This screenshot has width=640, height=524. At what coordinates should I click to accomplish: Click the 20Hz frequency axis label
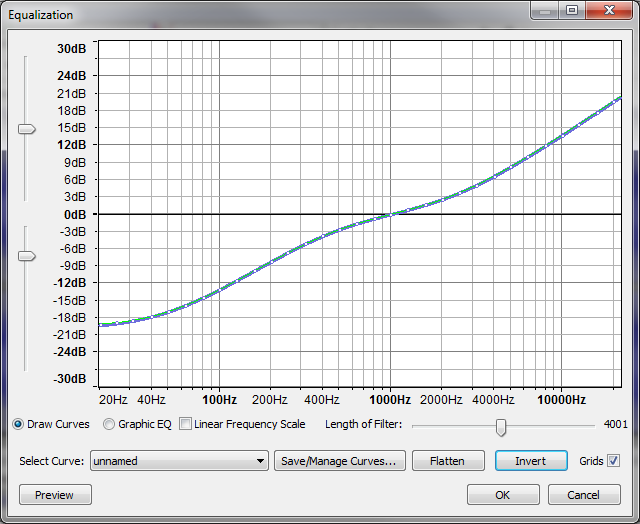[x=113, y=400]
